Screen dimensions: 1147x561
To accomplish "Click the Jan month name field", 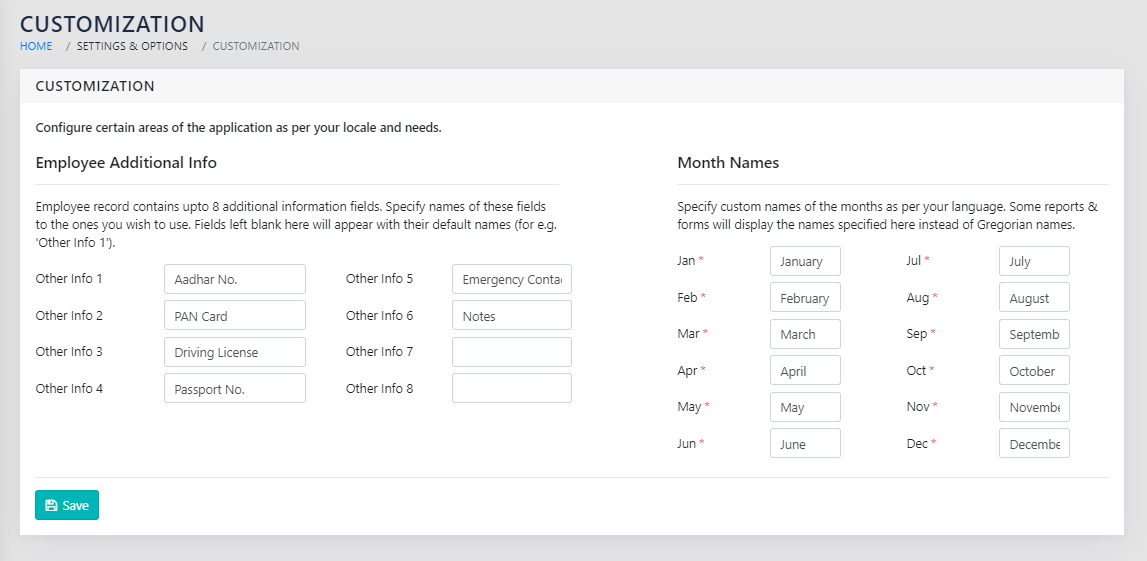I will 805,261.
